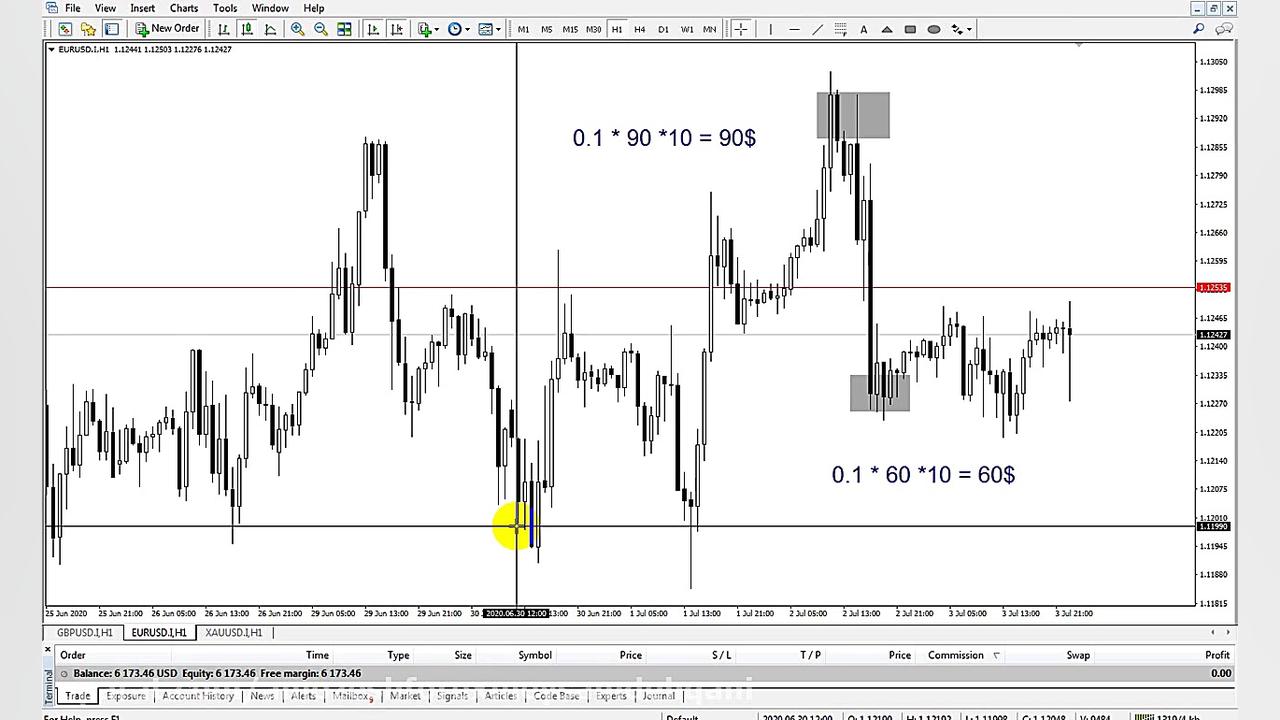This screenshot has width=1280, height=720.
Task: Switch to GBPUSD.I,H1 chart tab
Action: 85,633
